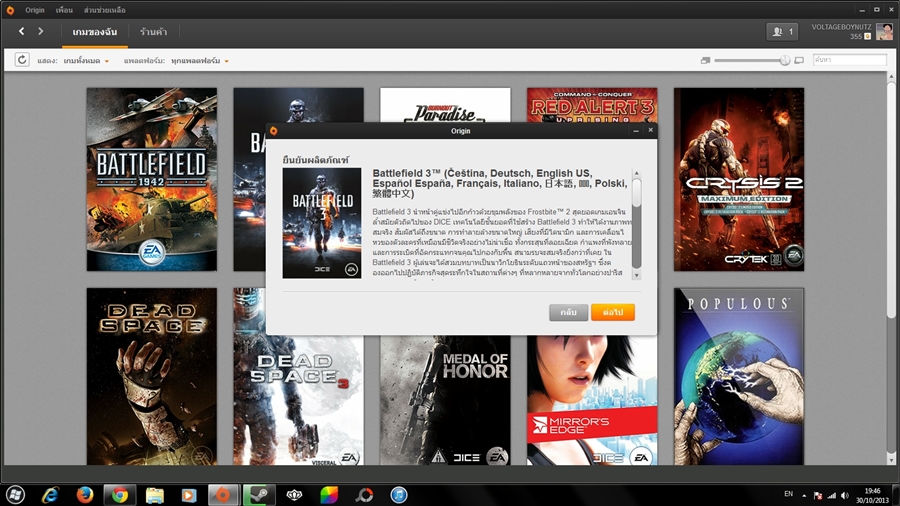Click the 355 points value
900x506 pixels.
[856, 36]
